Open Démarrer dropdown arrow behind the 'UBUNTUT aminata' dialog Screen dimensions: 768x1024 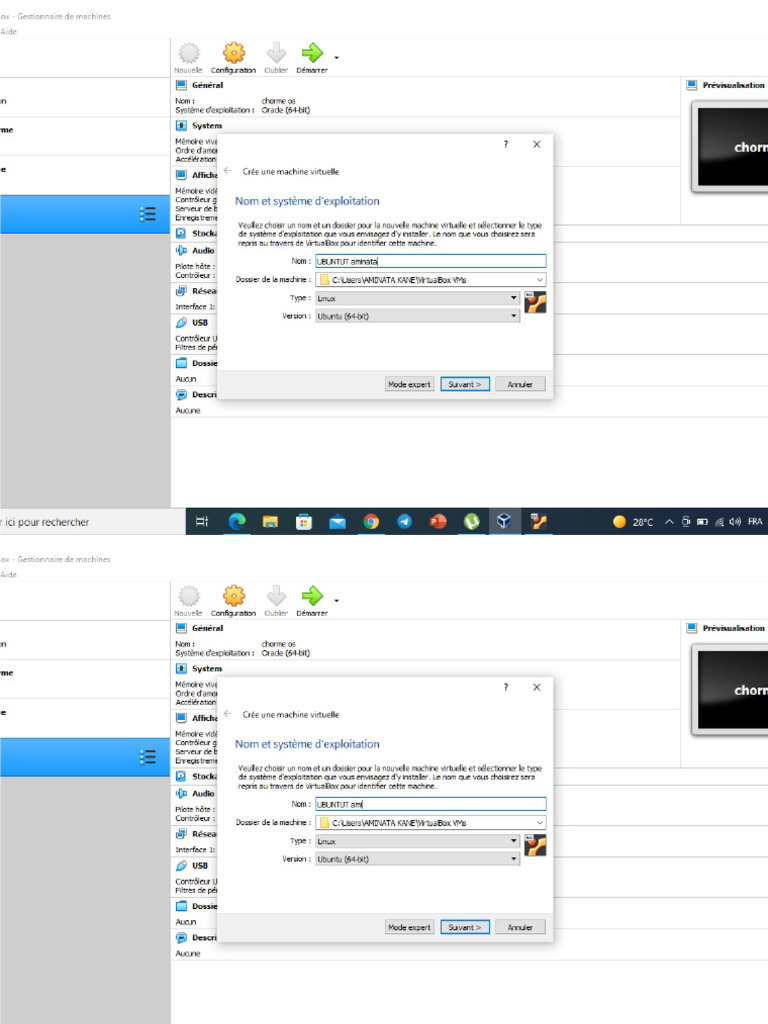[x=336, y=57]
